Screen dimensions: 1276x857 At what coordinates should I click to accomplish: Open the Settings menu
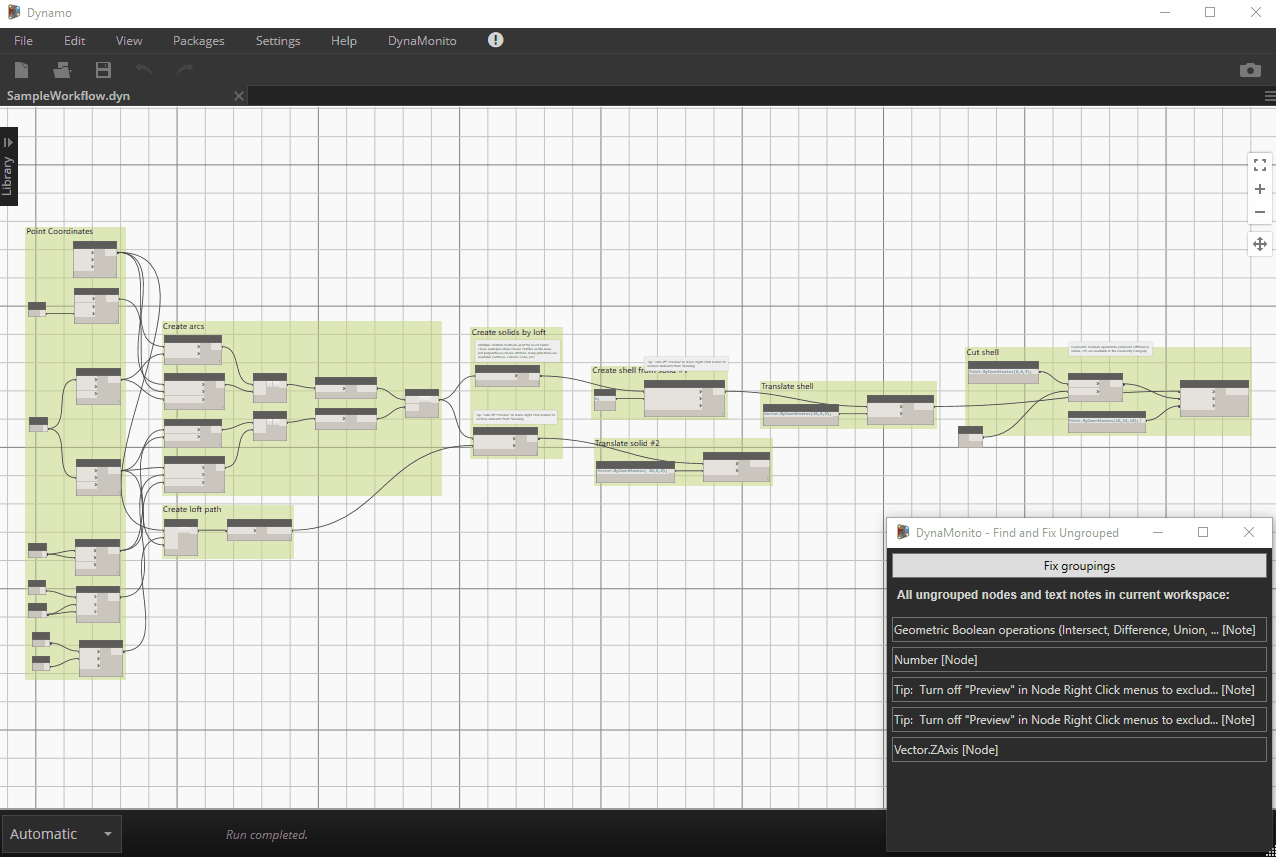pos(278,41)
